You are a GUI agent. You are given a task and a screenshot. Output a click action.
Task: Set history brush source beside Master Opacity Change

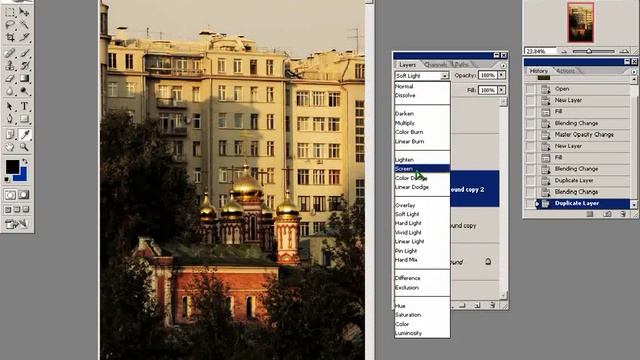(x=530, y=134)
